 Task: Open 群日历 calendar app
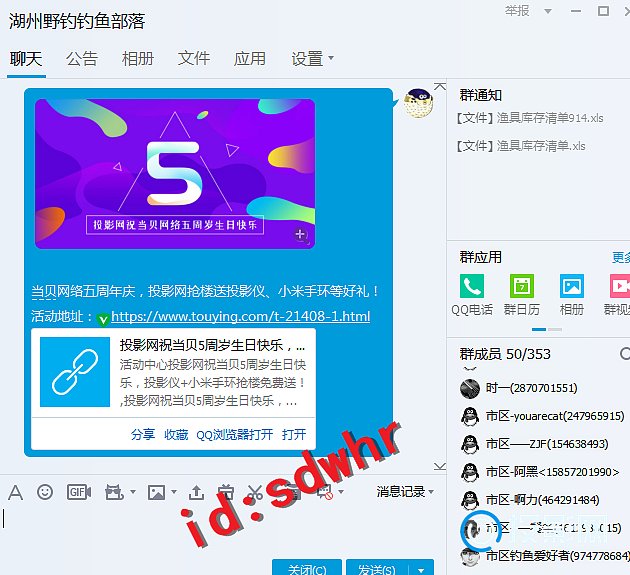point(522,286)
